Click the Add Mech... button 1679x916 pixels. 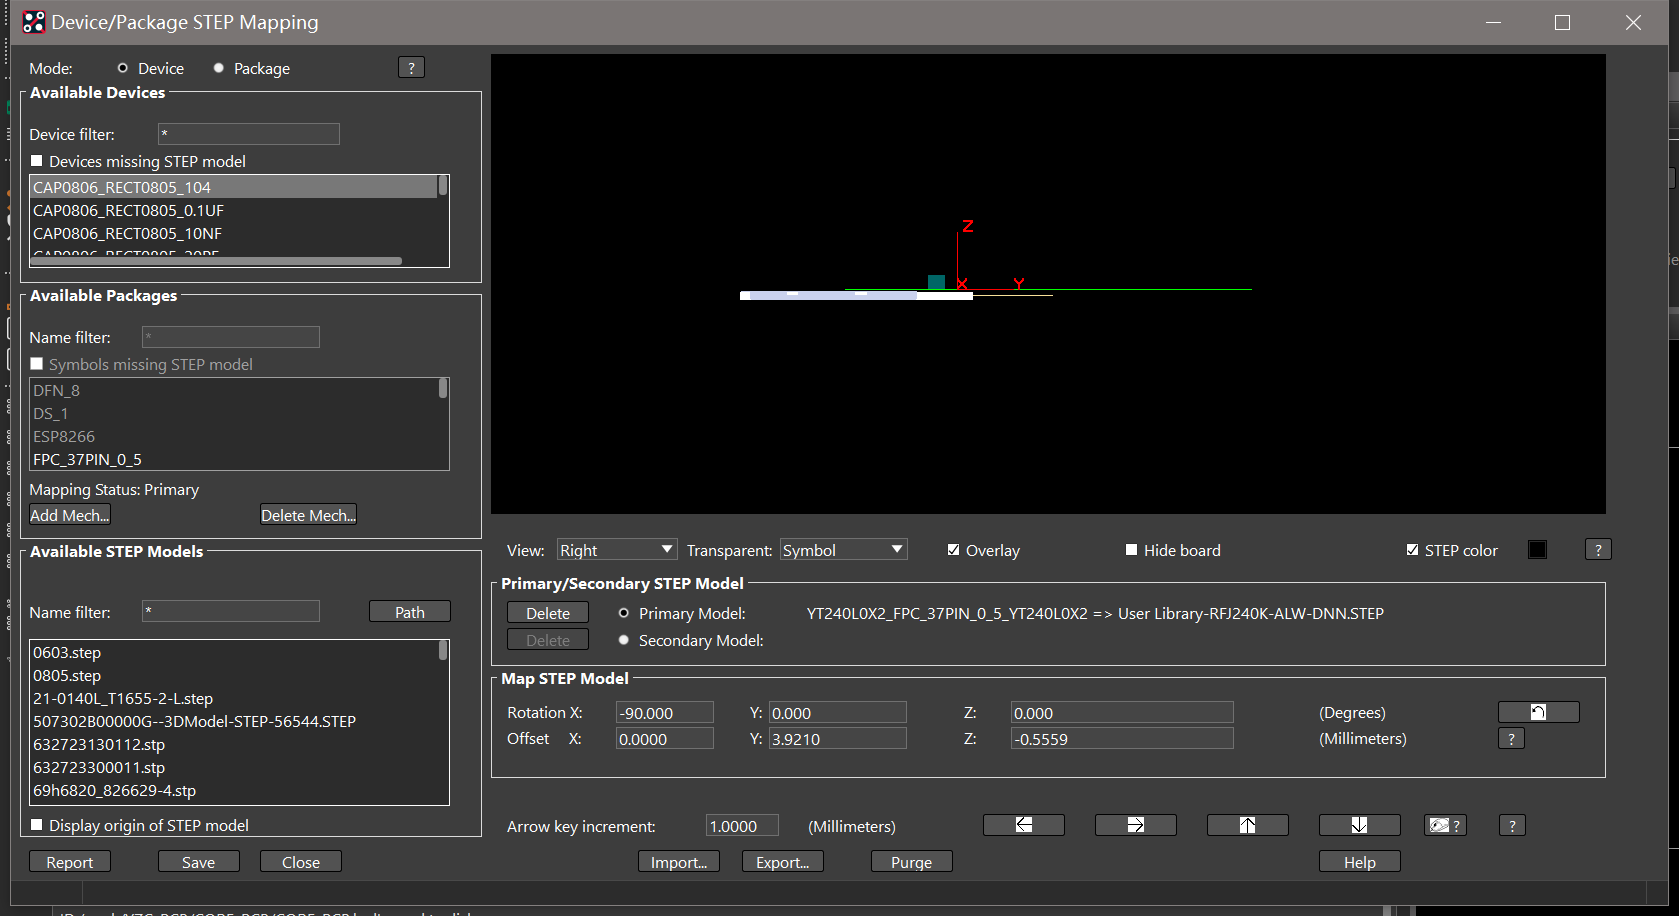(70, 515)
